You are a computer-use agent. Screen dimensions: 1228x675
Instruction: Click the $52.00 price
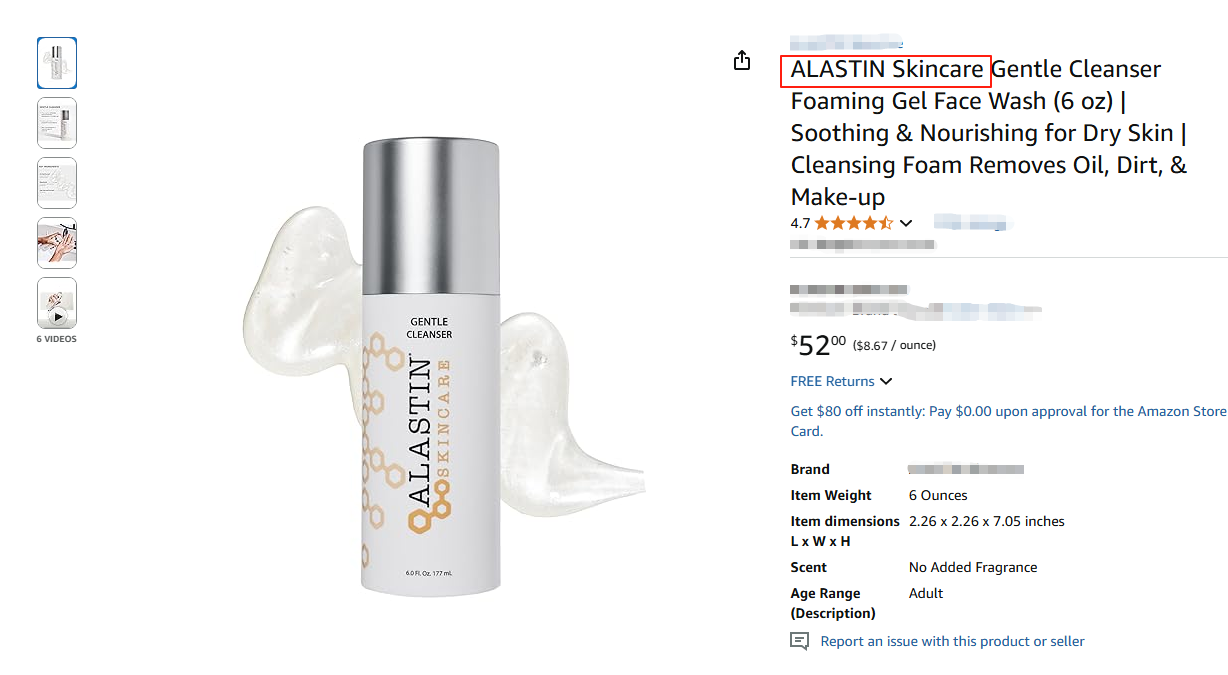(x=818, y=346)
